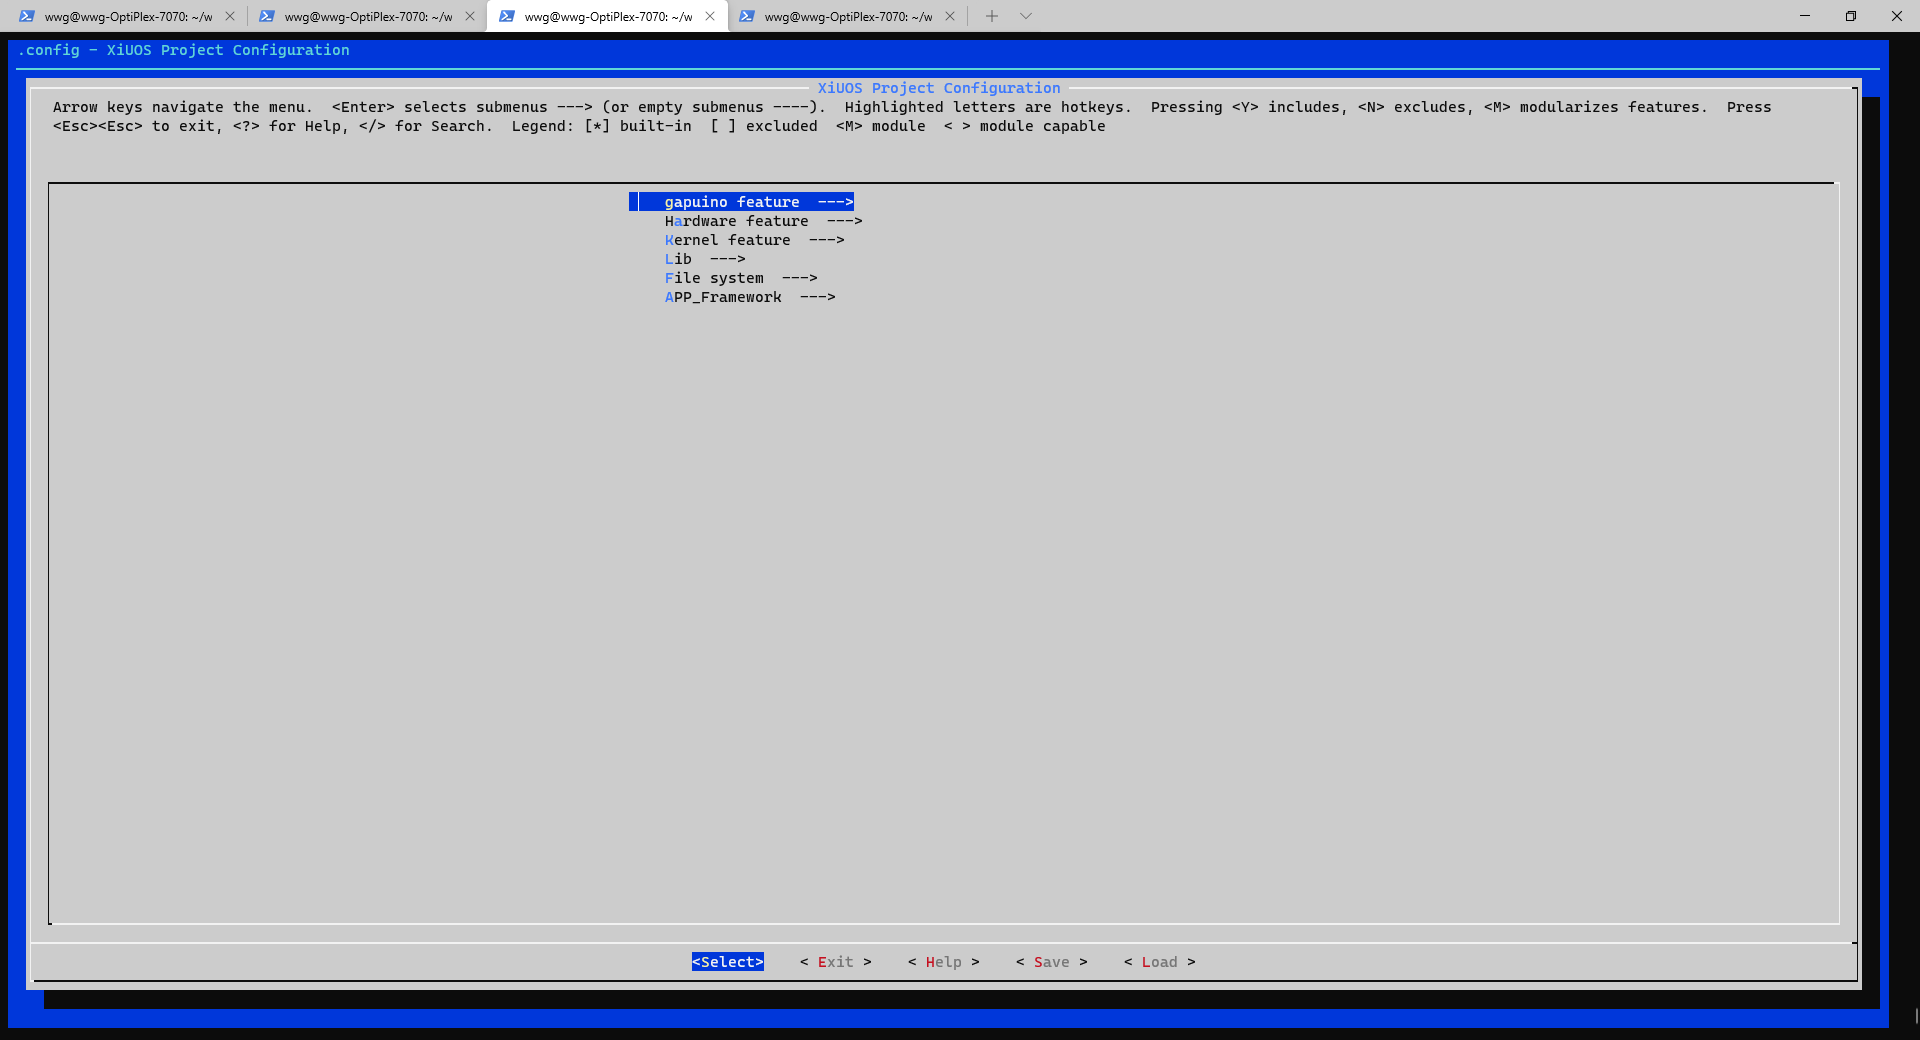Restore down the terminal window
1920x1040 pixels.
pos(1851,16)
